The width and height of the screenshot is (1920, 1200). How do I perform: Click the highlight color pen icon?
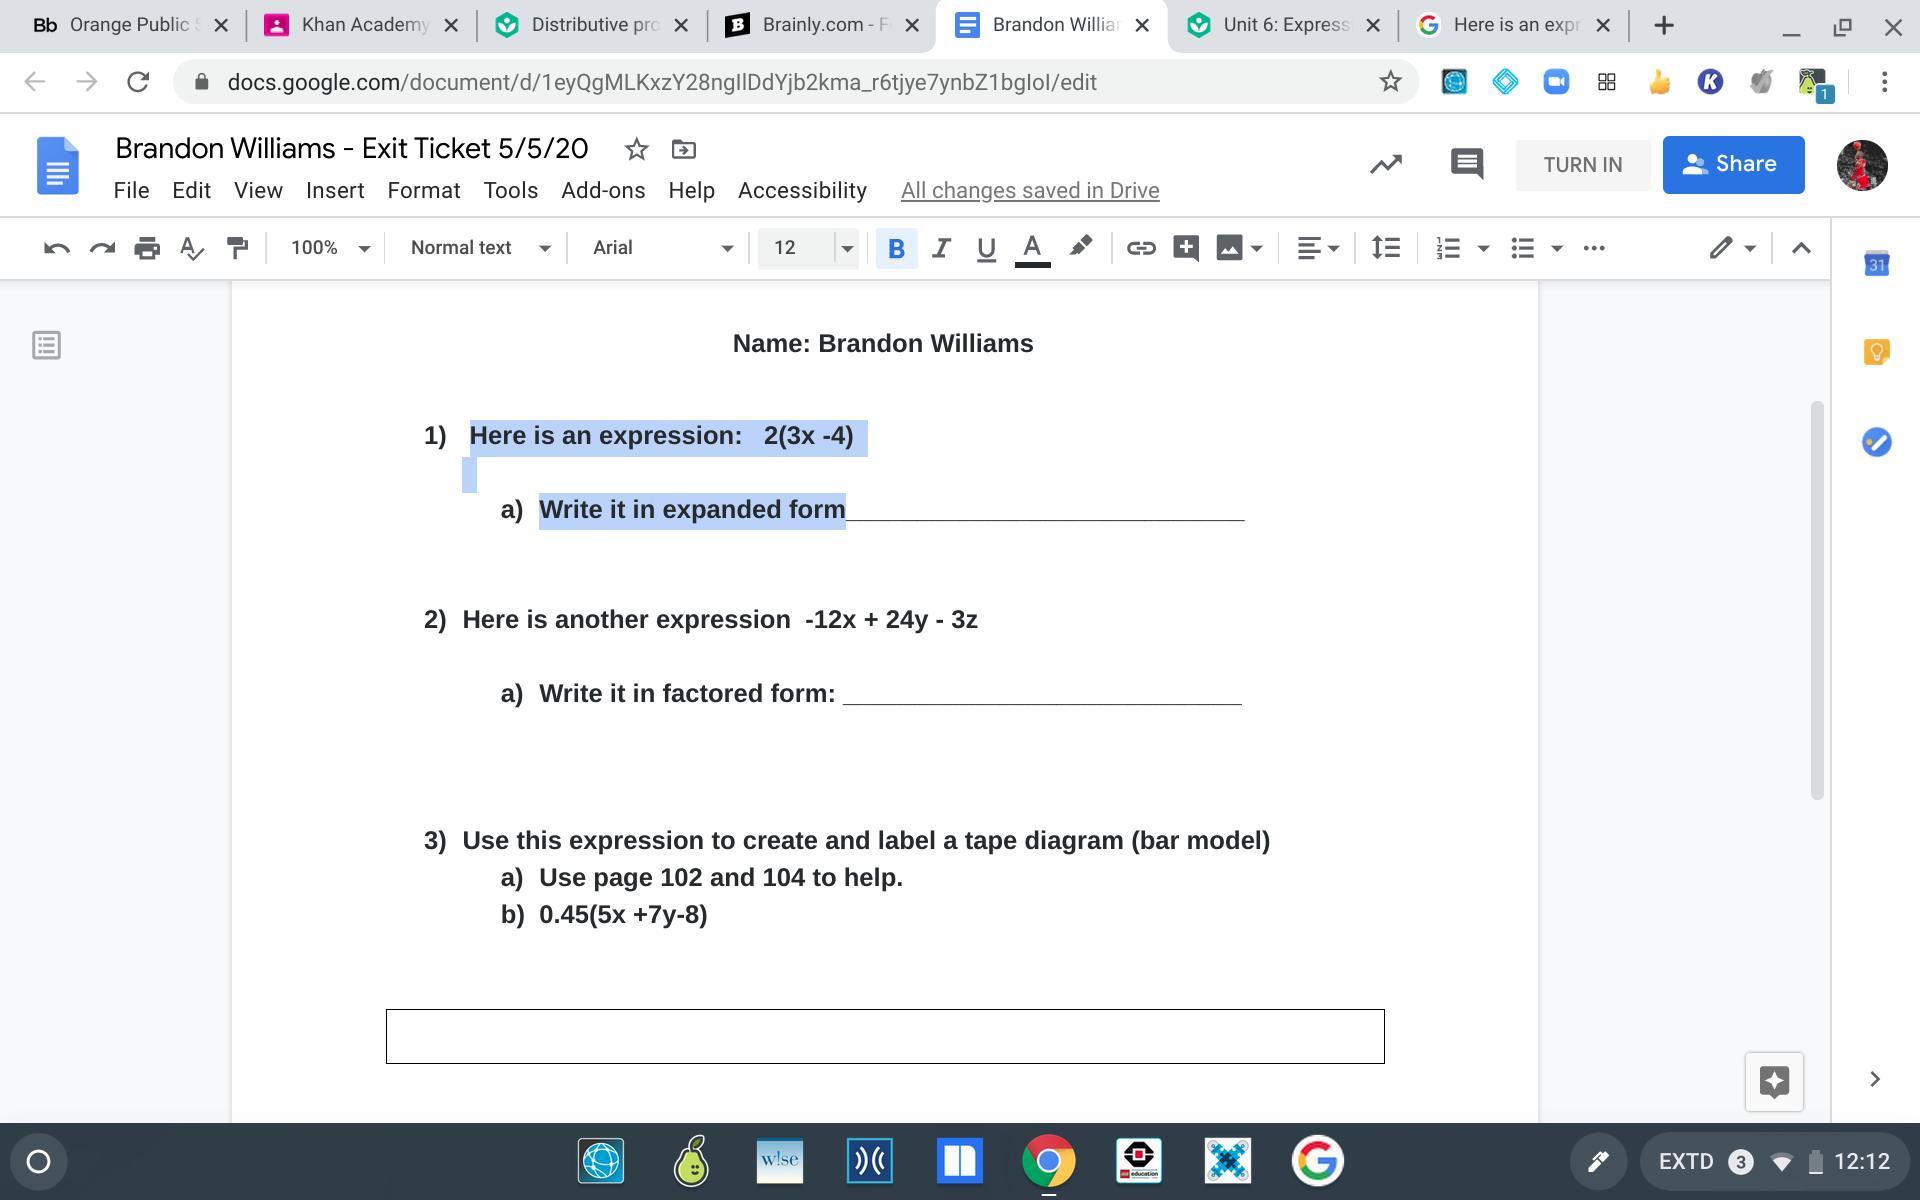[x=1080, y=248]
